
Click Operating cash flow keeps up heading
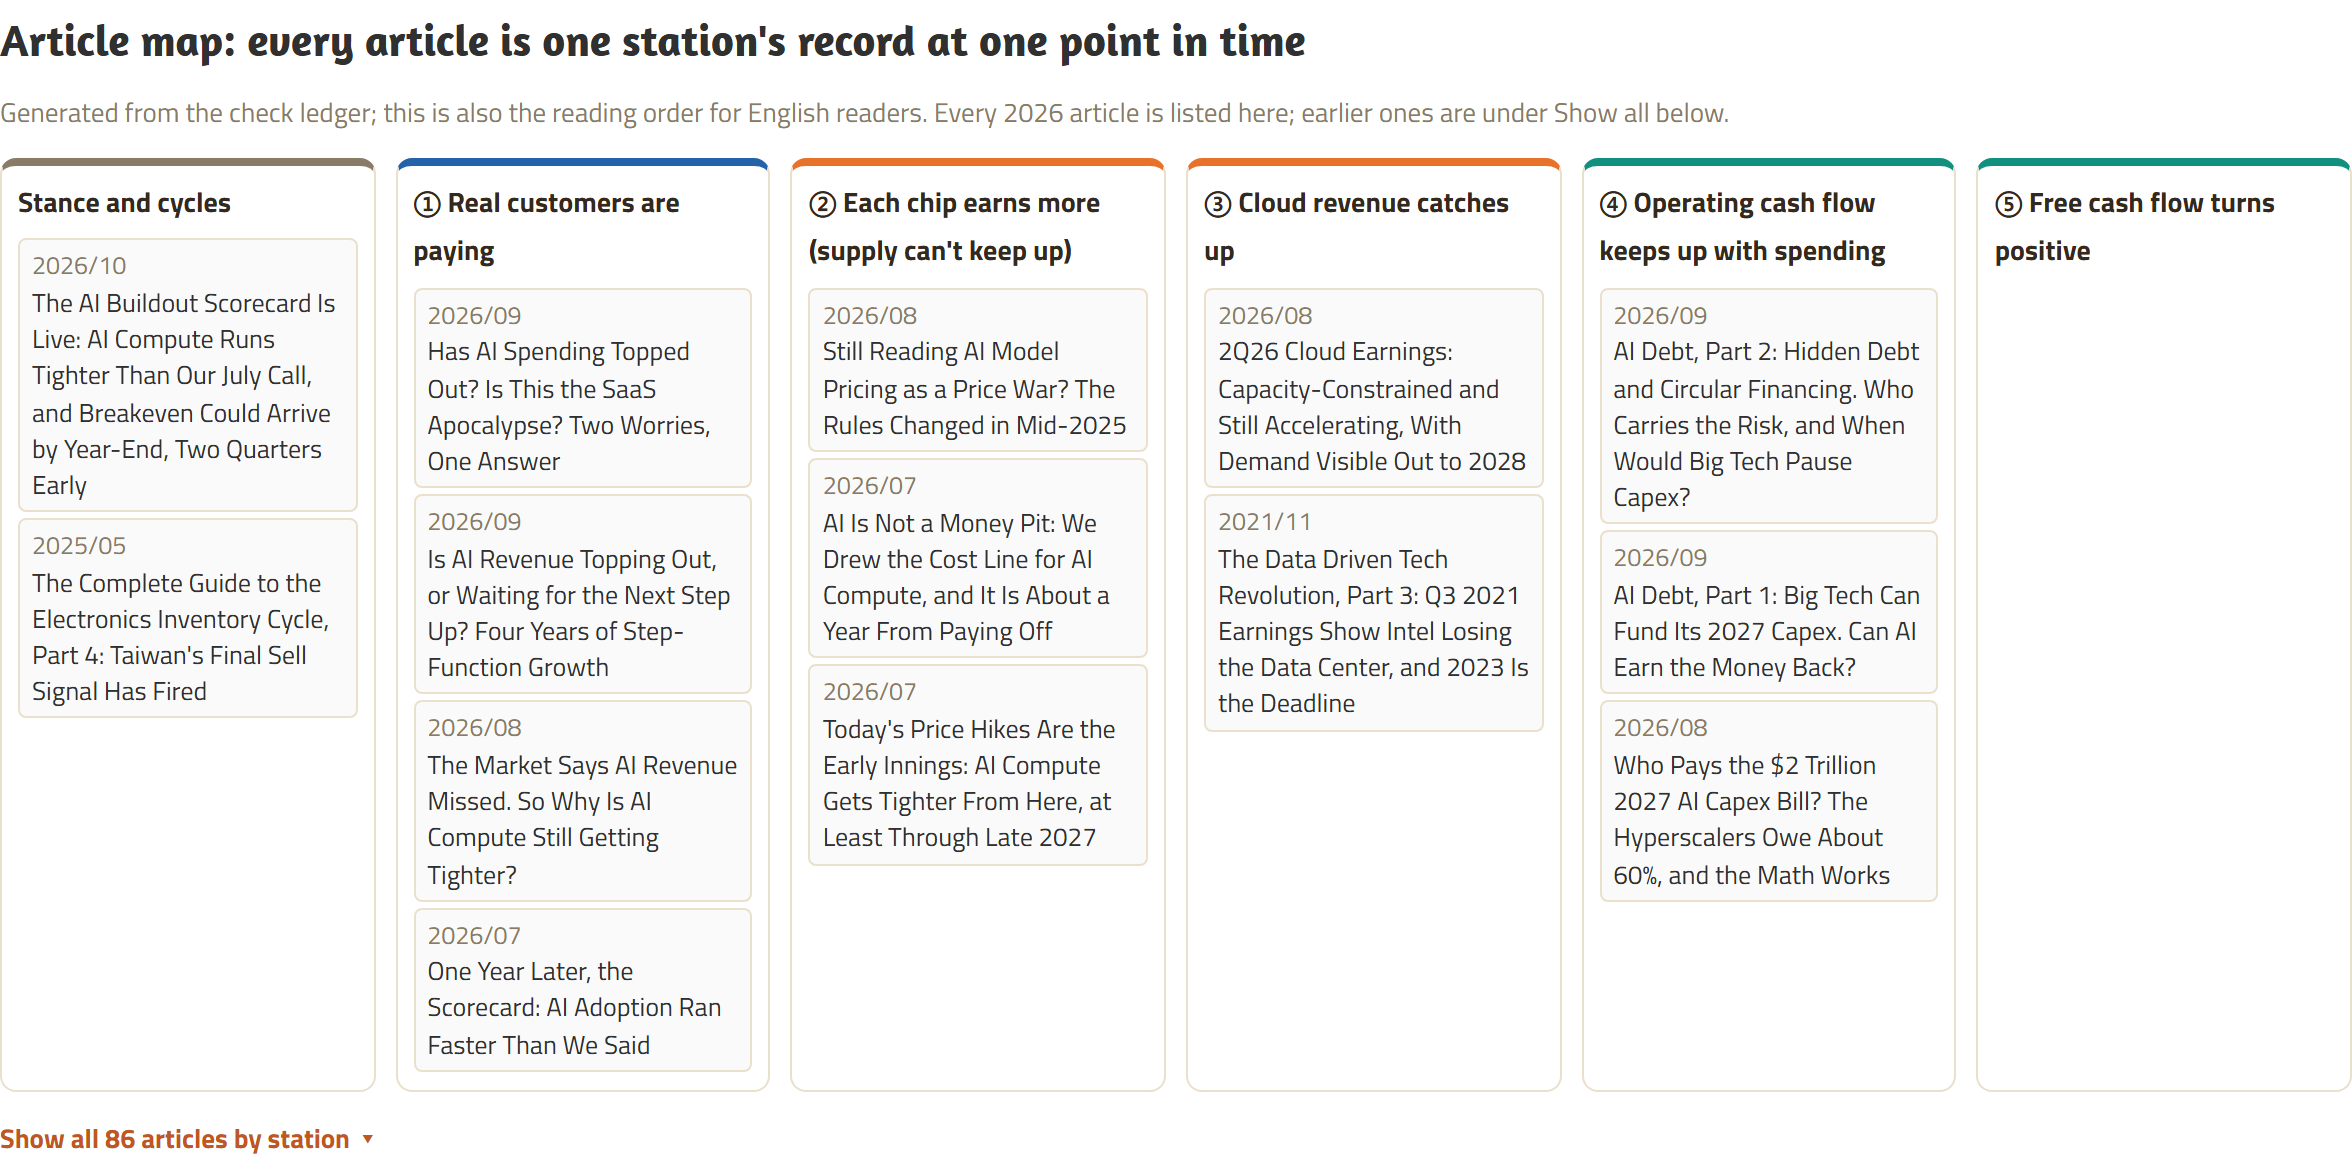(1743, 227)
